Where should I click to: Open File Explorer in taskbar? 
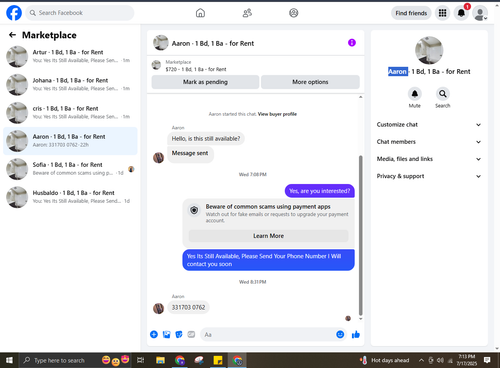[x=160, y=360]
